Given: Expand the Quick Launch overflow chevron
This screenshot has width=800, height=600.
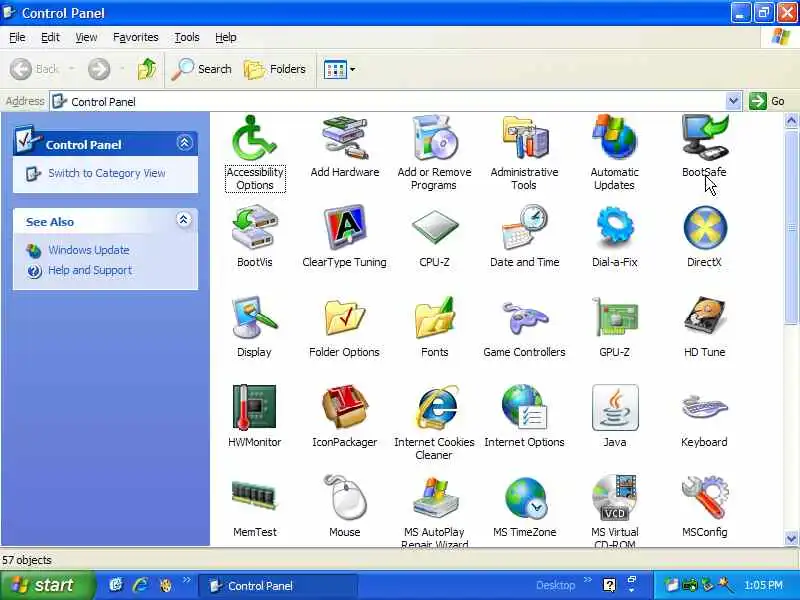Looking at the screenshot, I should [187, 581].
